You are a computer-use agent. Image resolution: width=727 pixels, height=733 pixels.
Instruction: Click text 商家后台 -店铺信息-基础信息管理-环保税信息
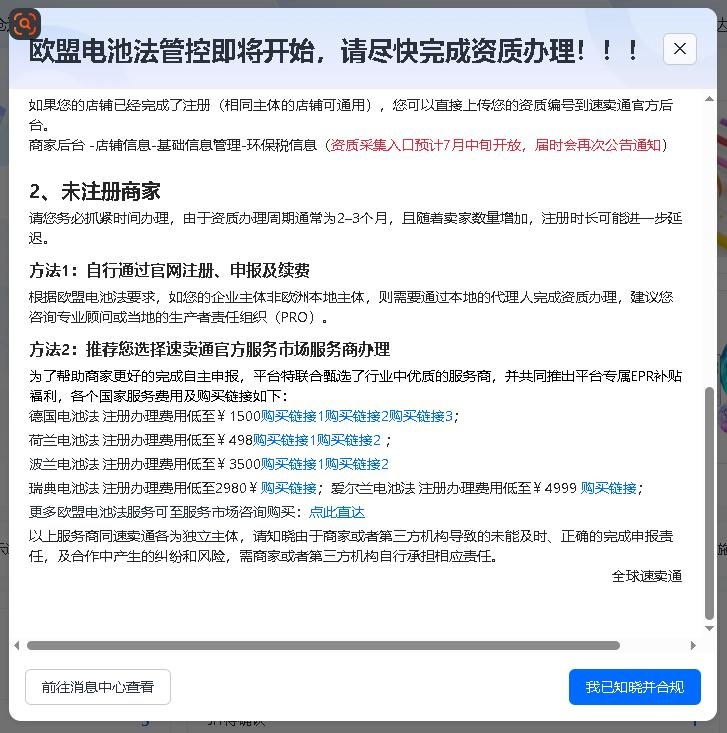click(173, 145)
